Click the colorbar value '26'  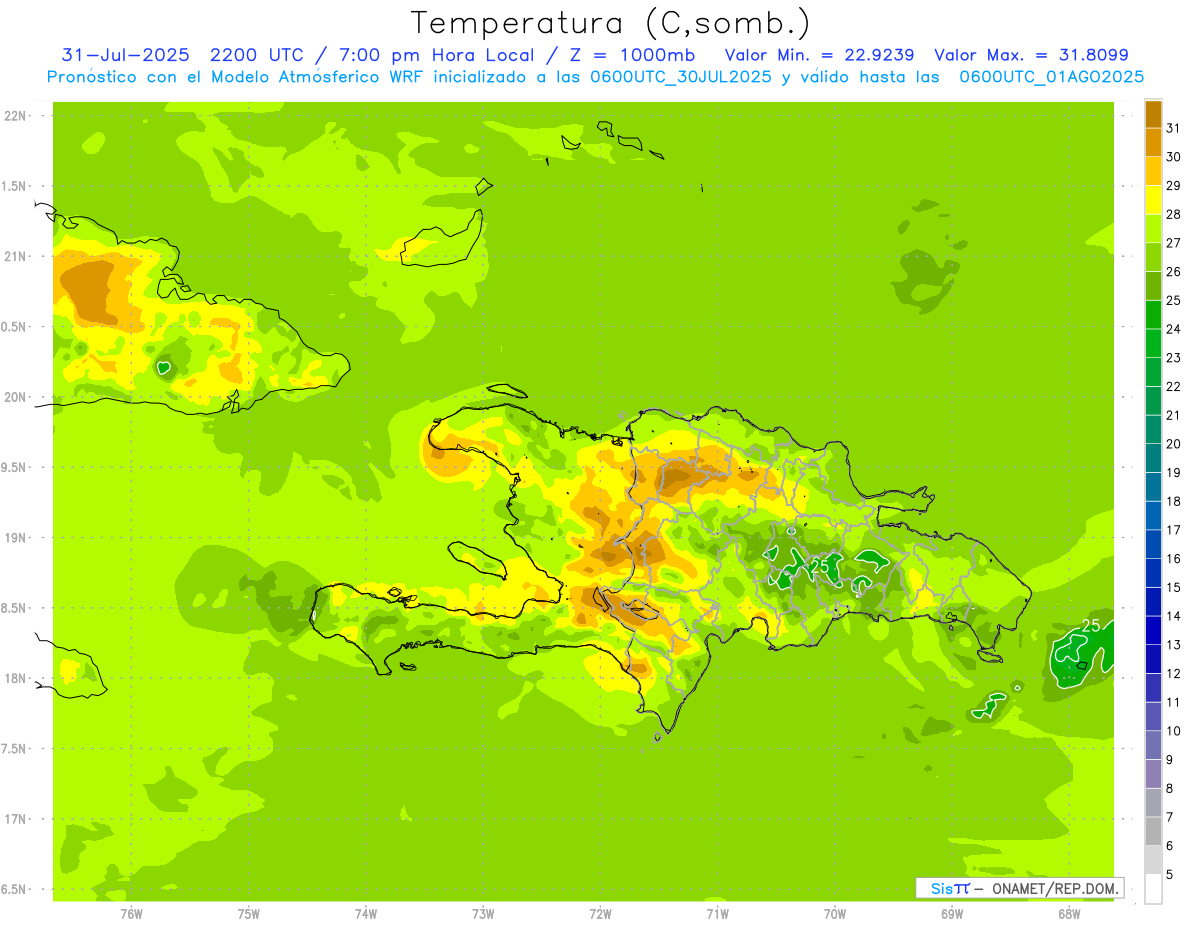[1173, 272]
